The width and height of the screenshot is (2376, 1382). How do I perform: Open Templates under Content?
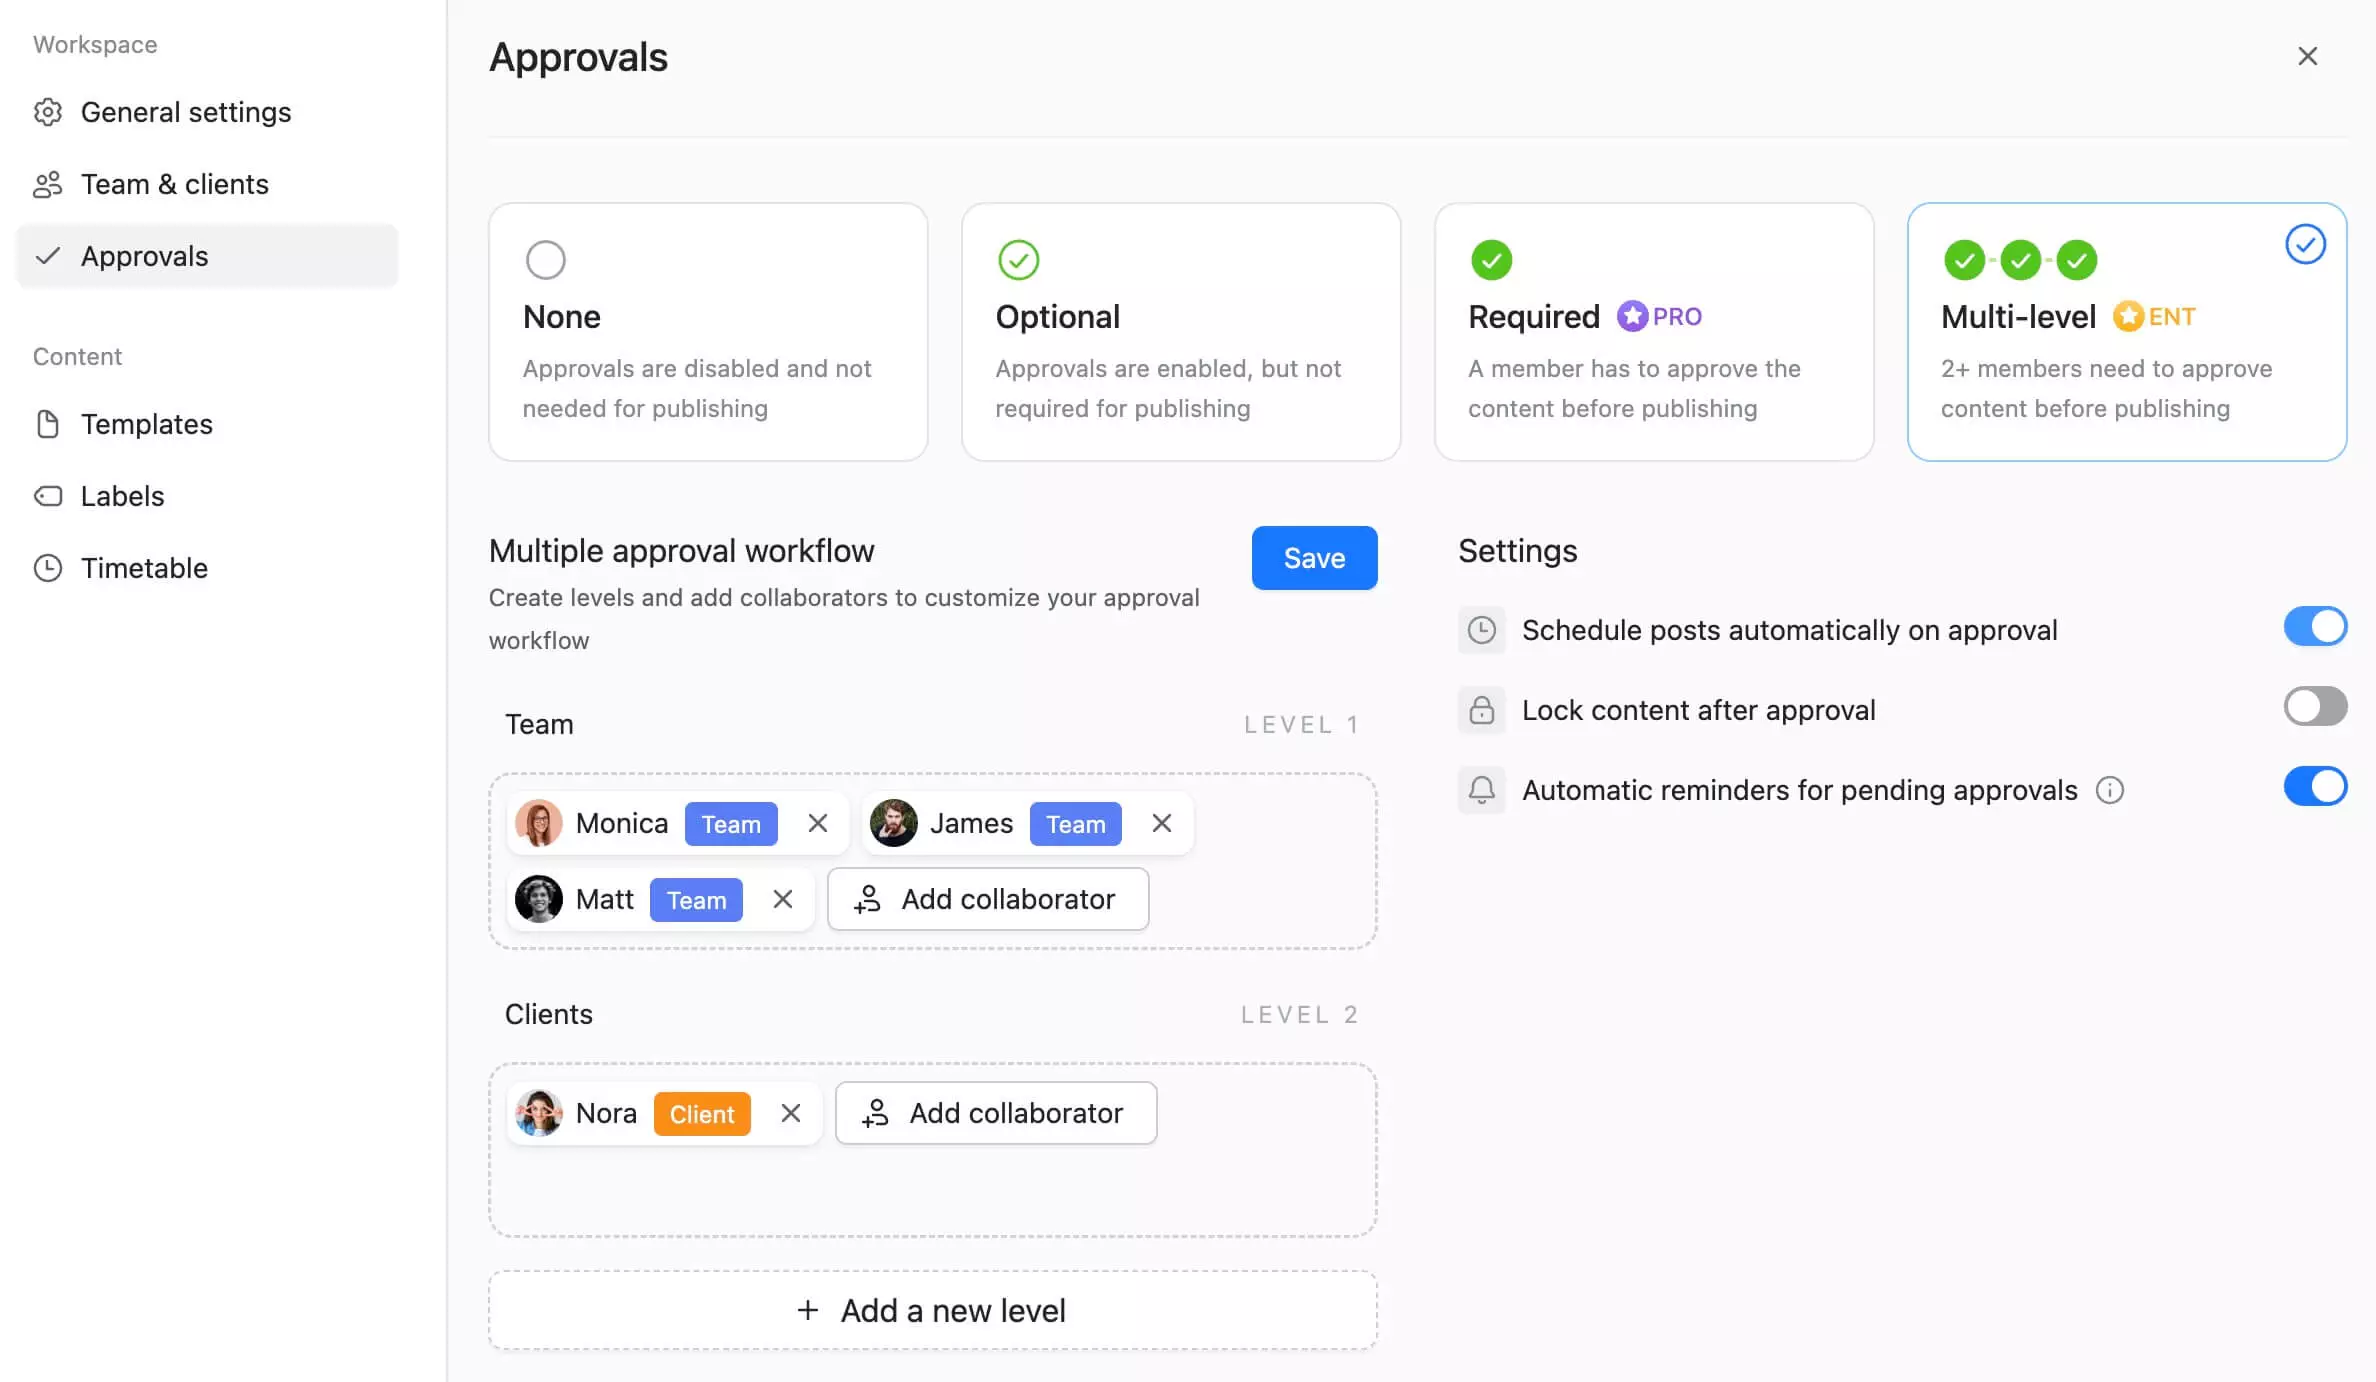pyautogui.click(x=207, y=424)
